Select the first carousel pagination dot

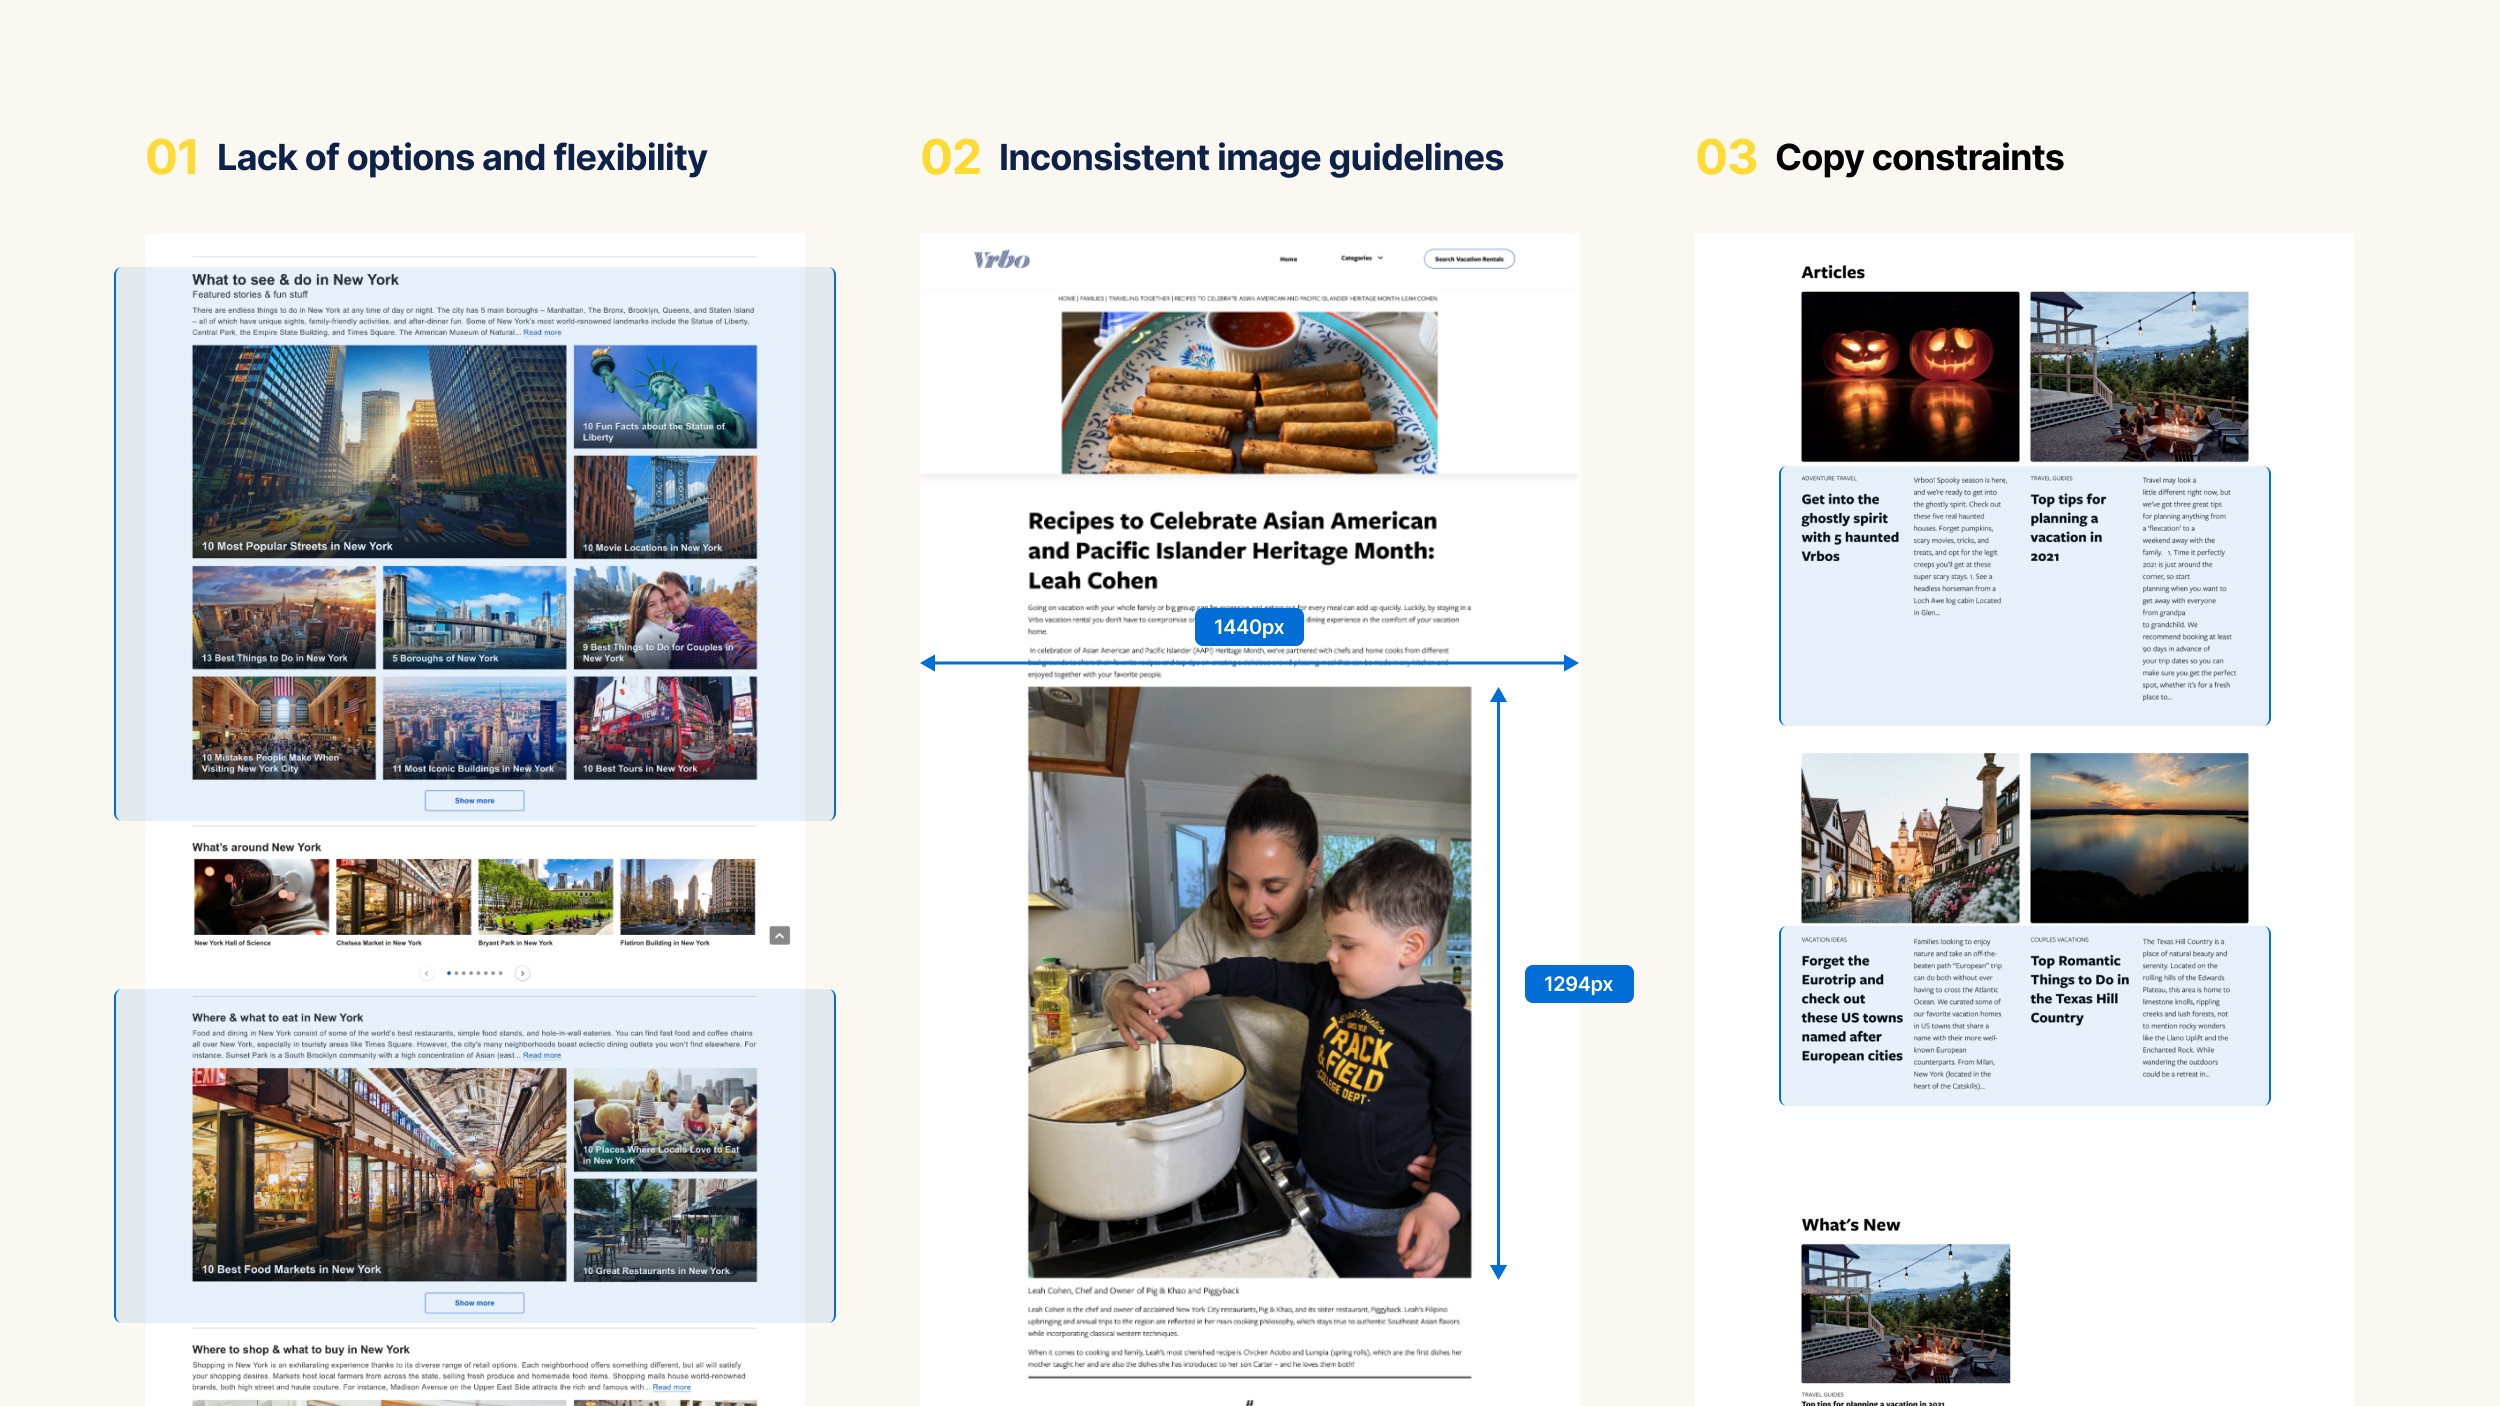(448, 973)
